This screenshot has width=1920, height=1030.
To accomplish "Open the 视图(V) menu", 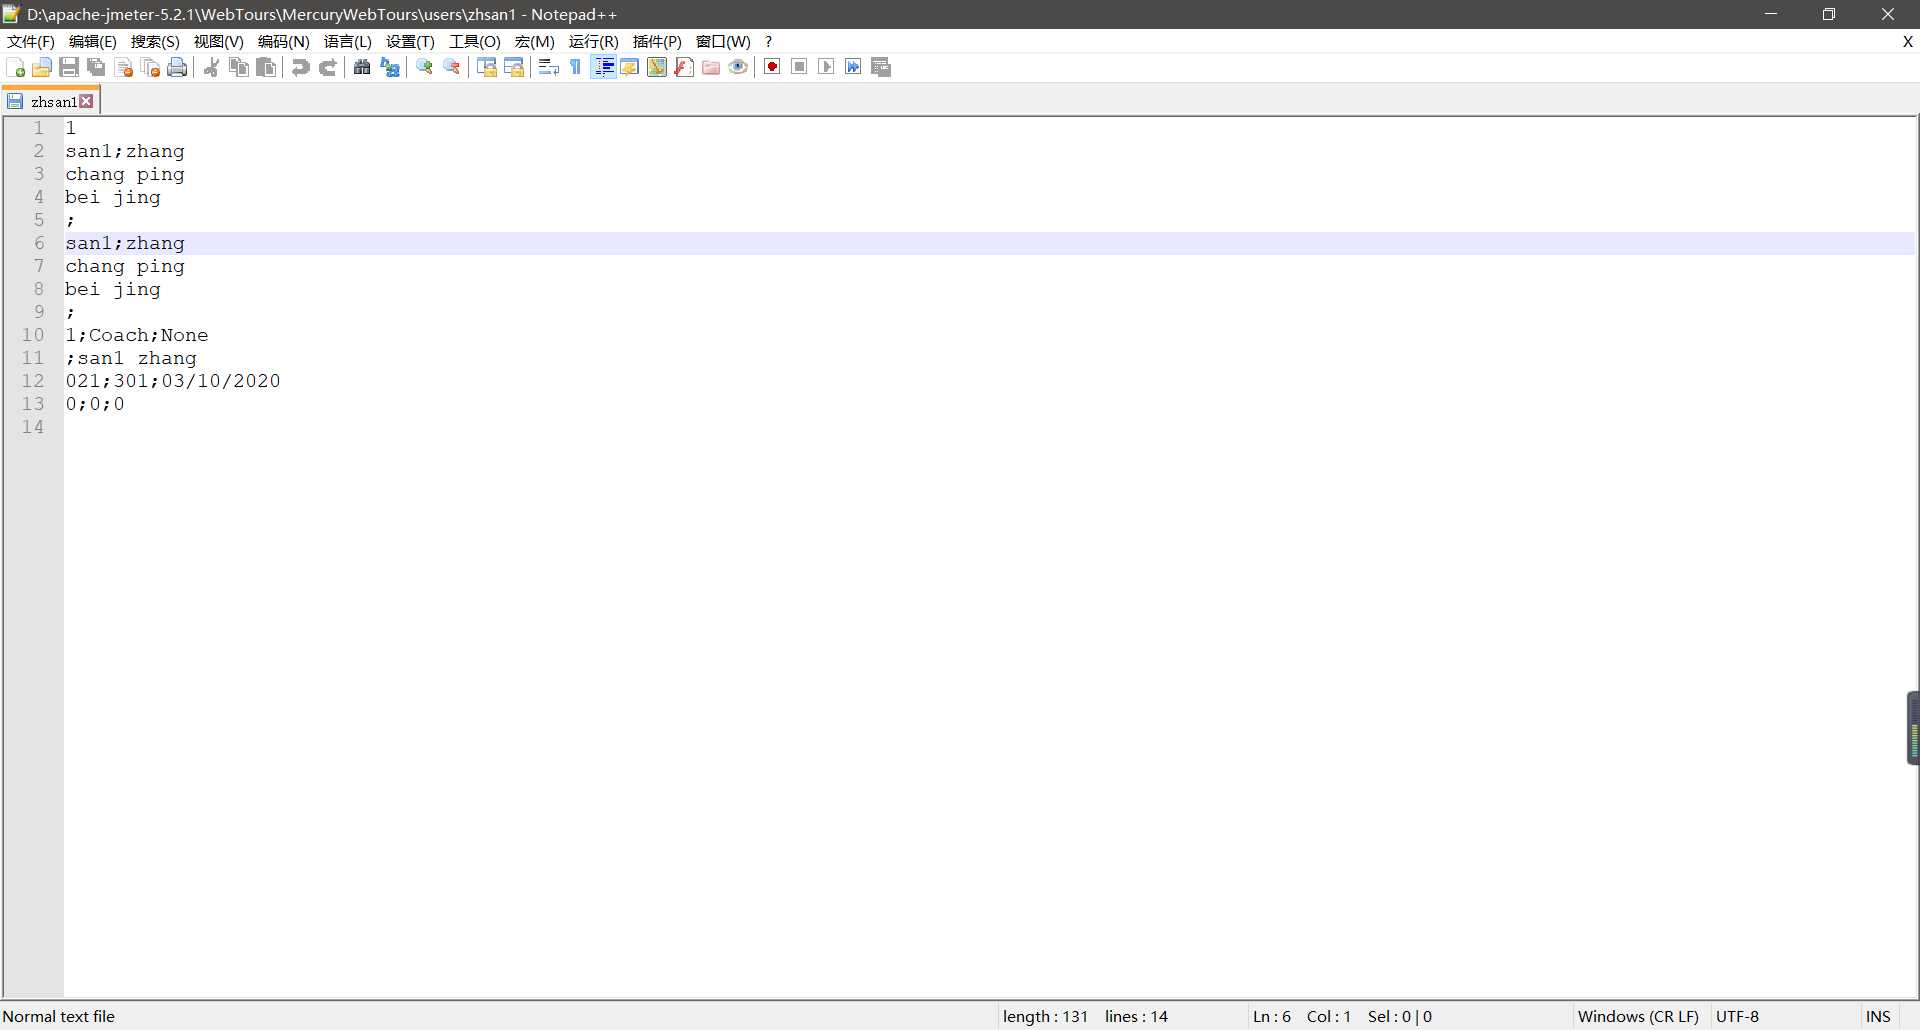I will pyautogui.click(x=219, y=41).
